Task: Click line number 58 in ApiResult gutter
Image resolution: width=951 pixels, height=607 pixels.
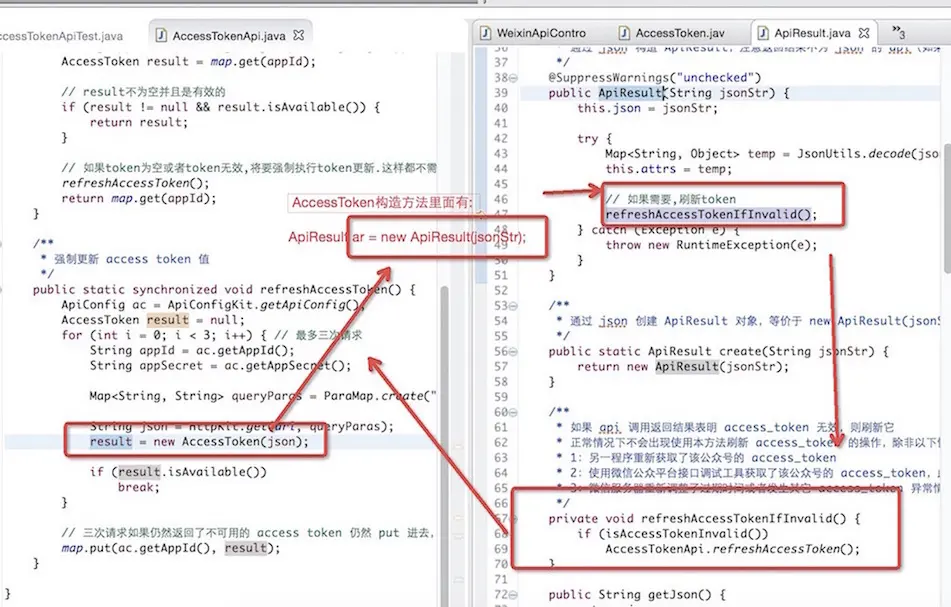Action: [500, 381]
